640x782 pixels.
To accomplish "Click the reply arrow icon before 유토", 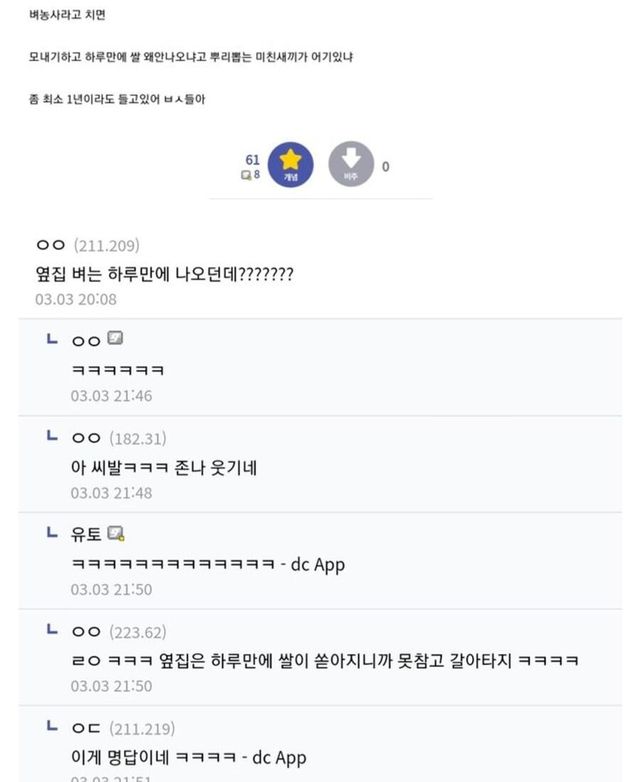I will (x=52, y=533).
